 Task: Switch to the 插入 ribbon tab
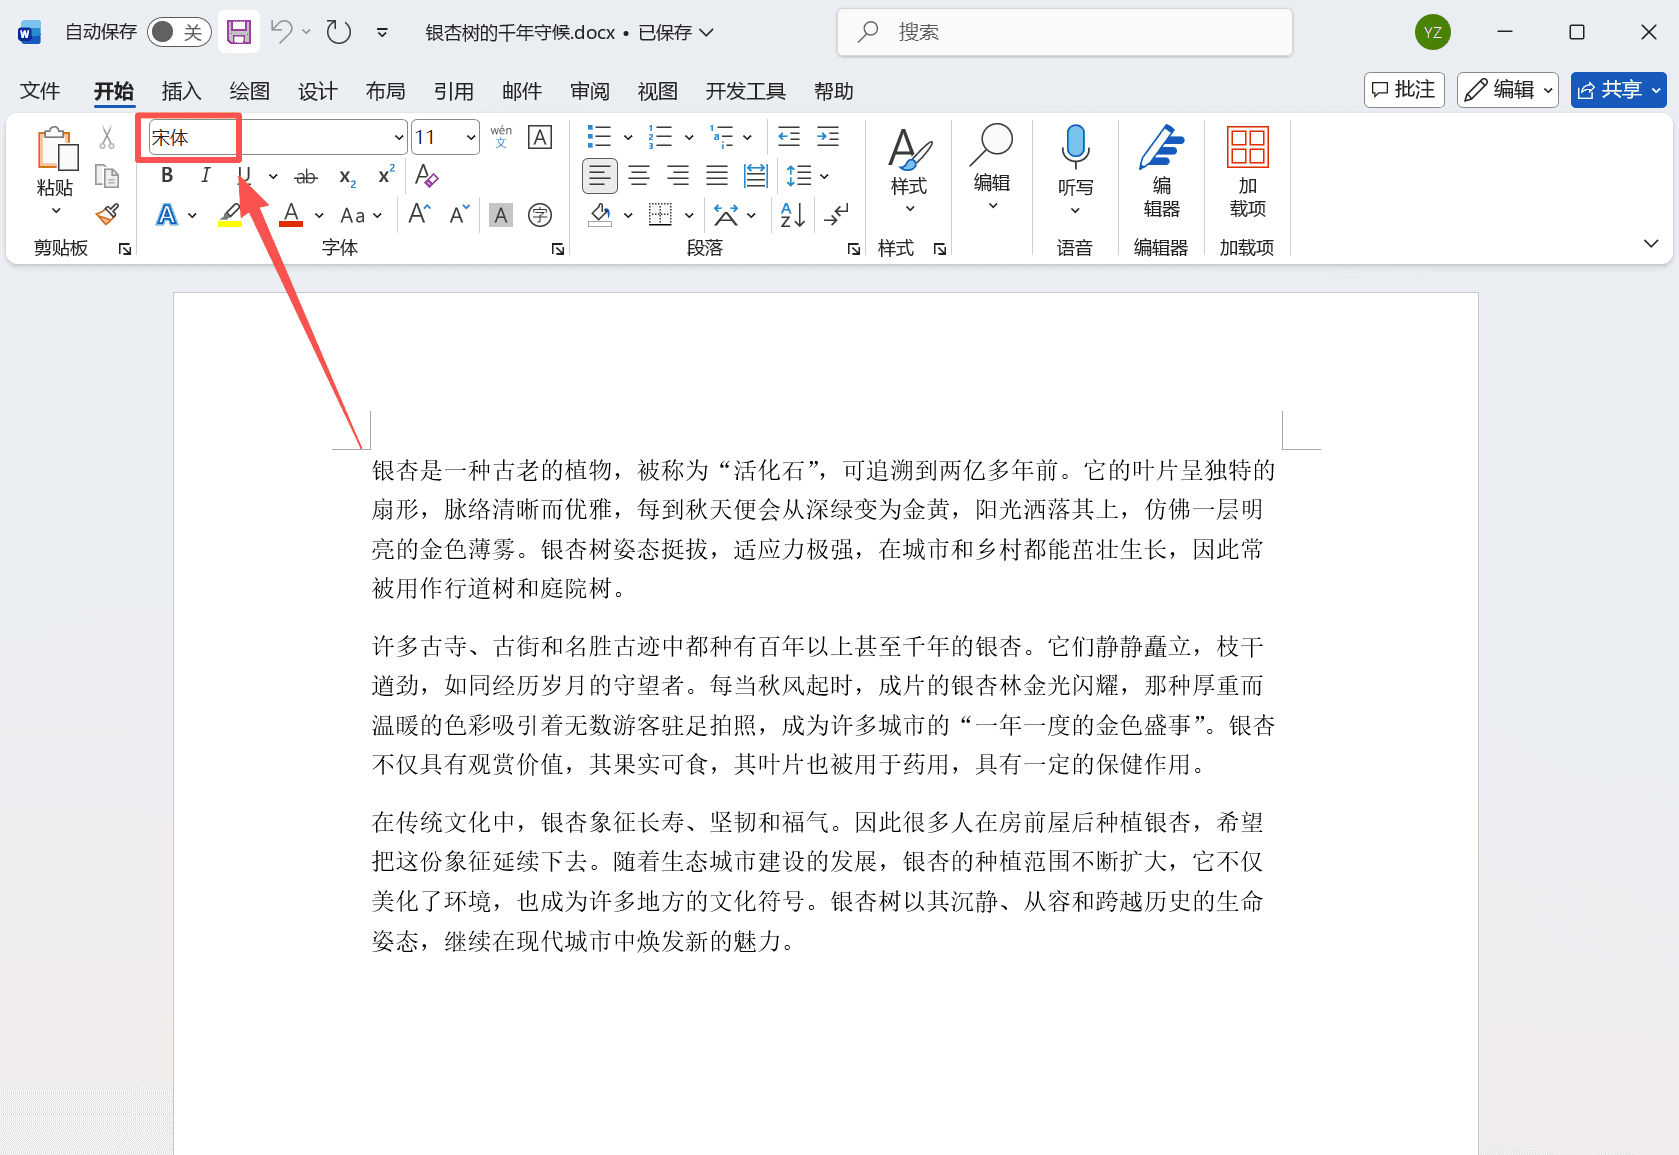[180, 91]
